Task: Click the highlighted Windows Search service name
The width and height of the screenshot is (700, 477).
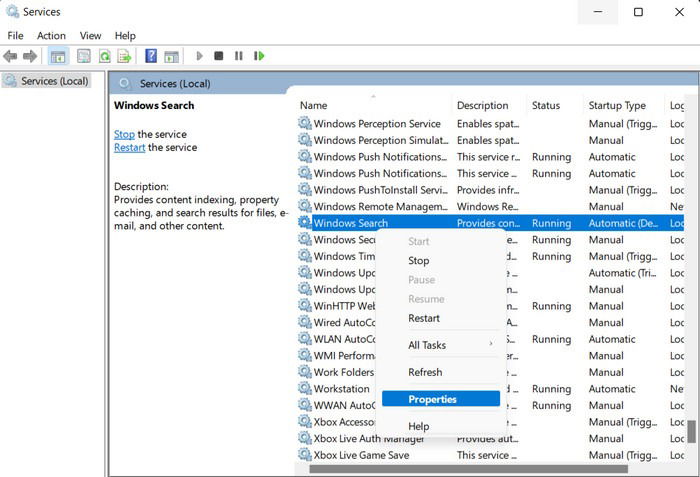Action: [351, 223]
